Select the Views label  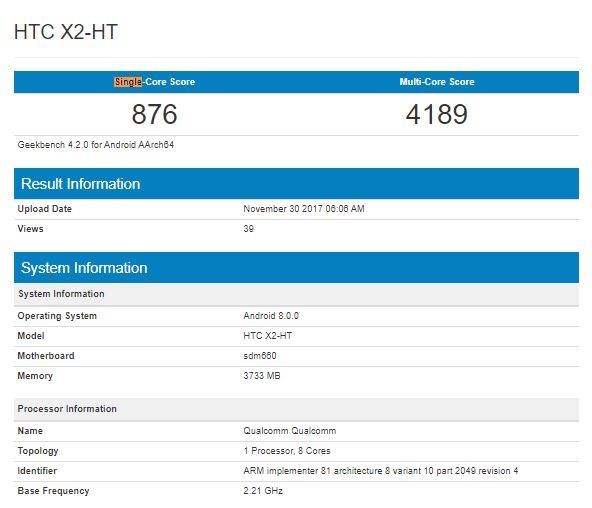[x=30, y=229]
